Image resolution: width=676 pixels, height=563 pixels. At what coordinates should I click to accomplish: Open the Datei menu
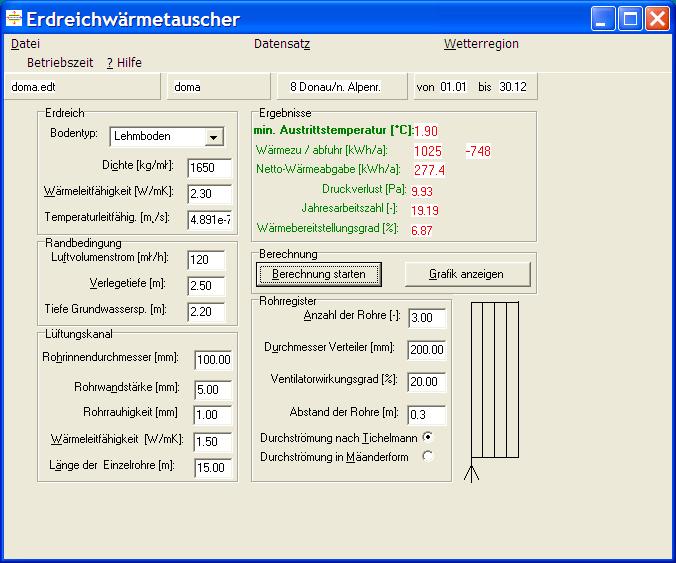[25, 44]
